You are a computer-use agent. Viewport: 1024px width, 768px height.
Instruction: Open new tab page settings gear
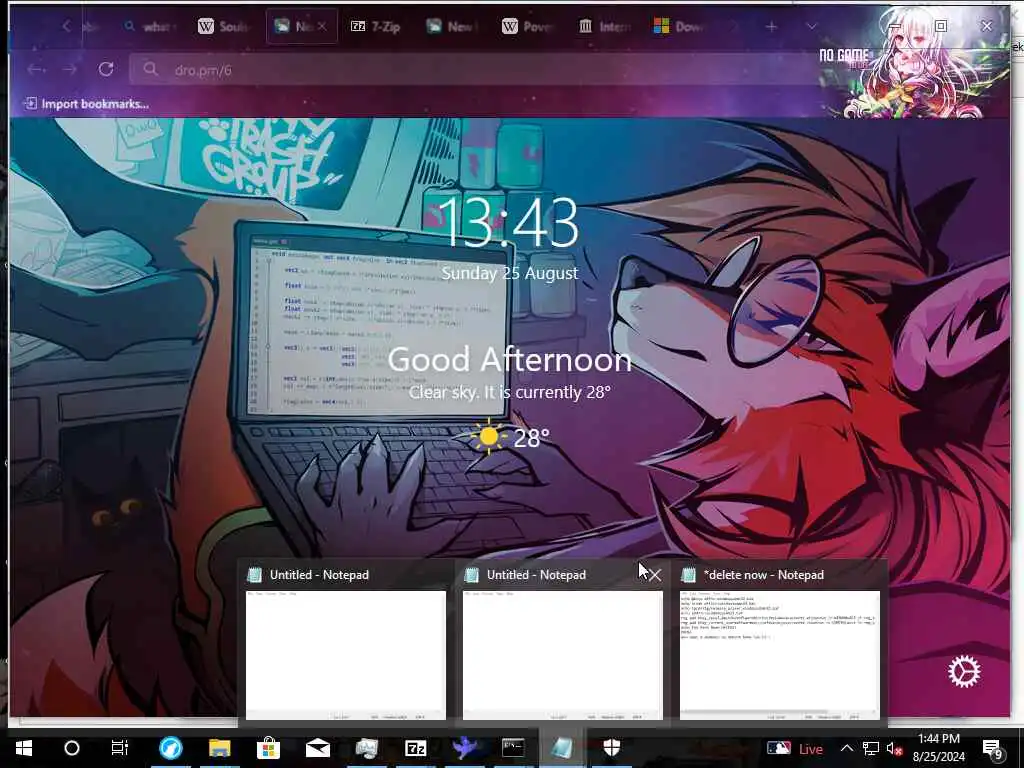[x=964, y=672]
